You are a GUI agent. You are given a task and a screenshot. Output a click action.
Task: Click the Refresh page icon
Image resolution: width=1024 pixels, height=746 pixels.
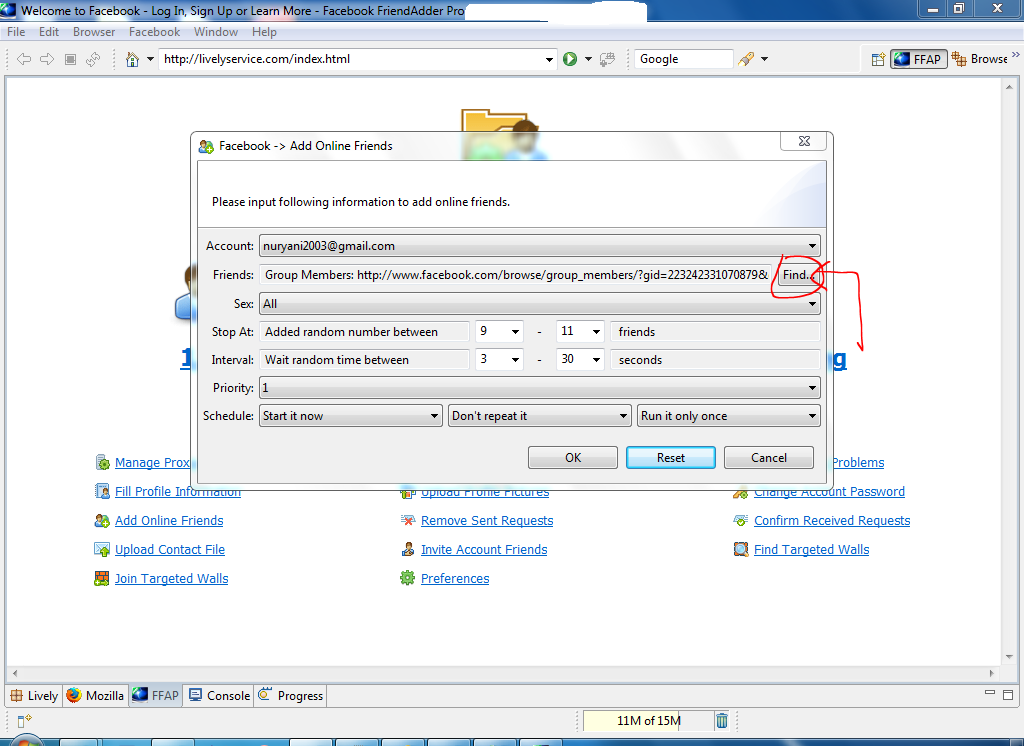tap(93, 59)
